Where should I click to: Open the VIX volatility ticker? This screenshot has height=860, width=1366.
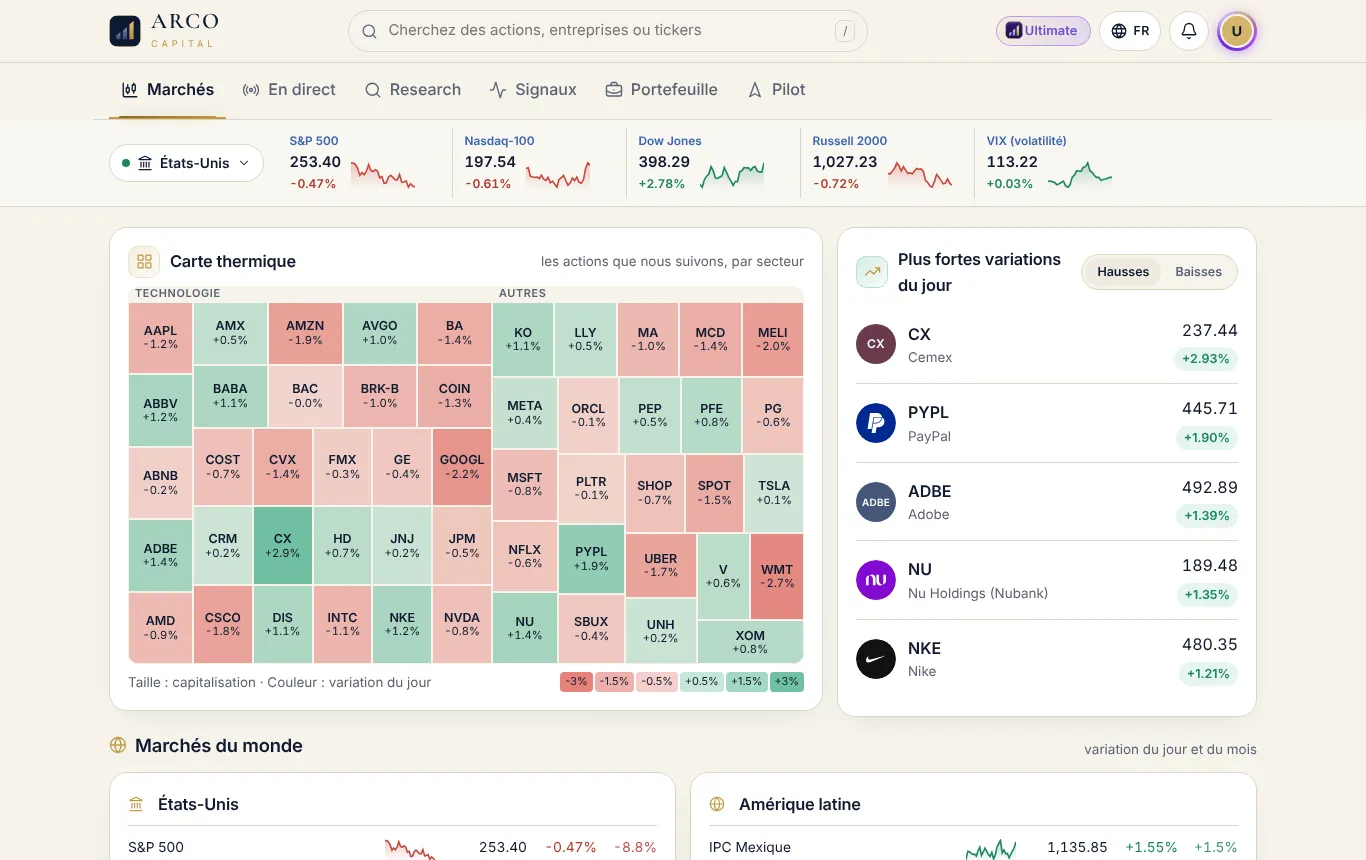coord(1049,163)
